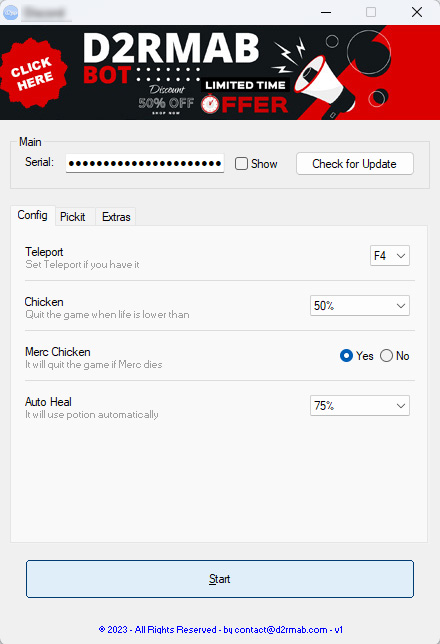440x644 pixels.
Task: Maximize the application window
Action: [x=371, y=12]
